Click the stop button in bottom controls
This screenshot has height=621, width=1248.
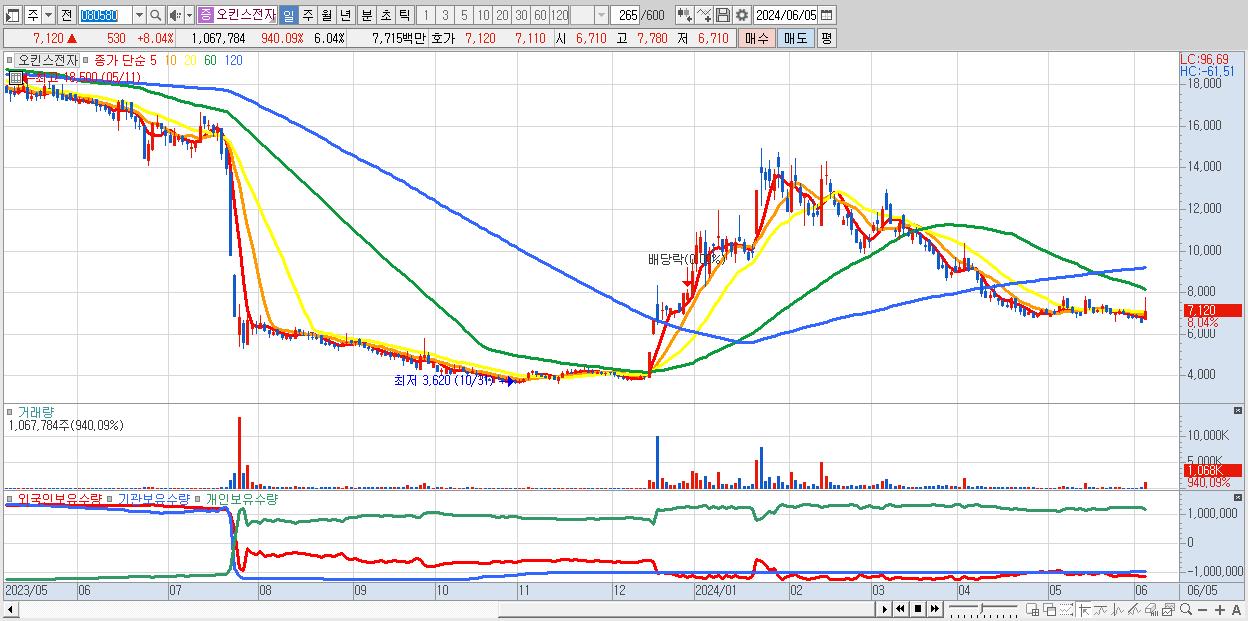click(918, 609)
